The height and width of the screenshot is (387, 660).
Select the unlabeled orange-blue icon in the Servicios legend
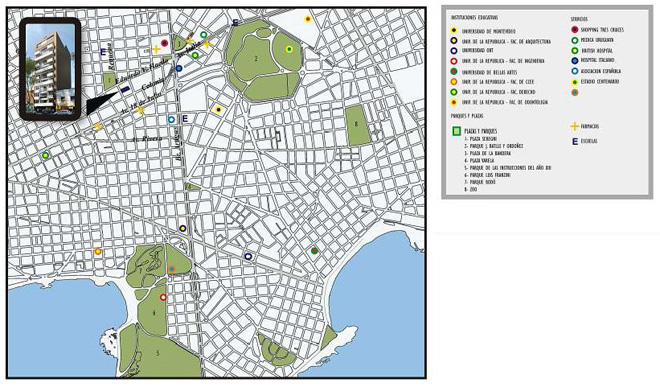coord(575,92)
